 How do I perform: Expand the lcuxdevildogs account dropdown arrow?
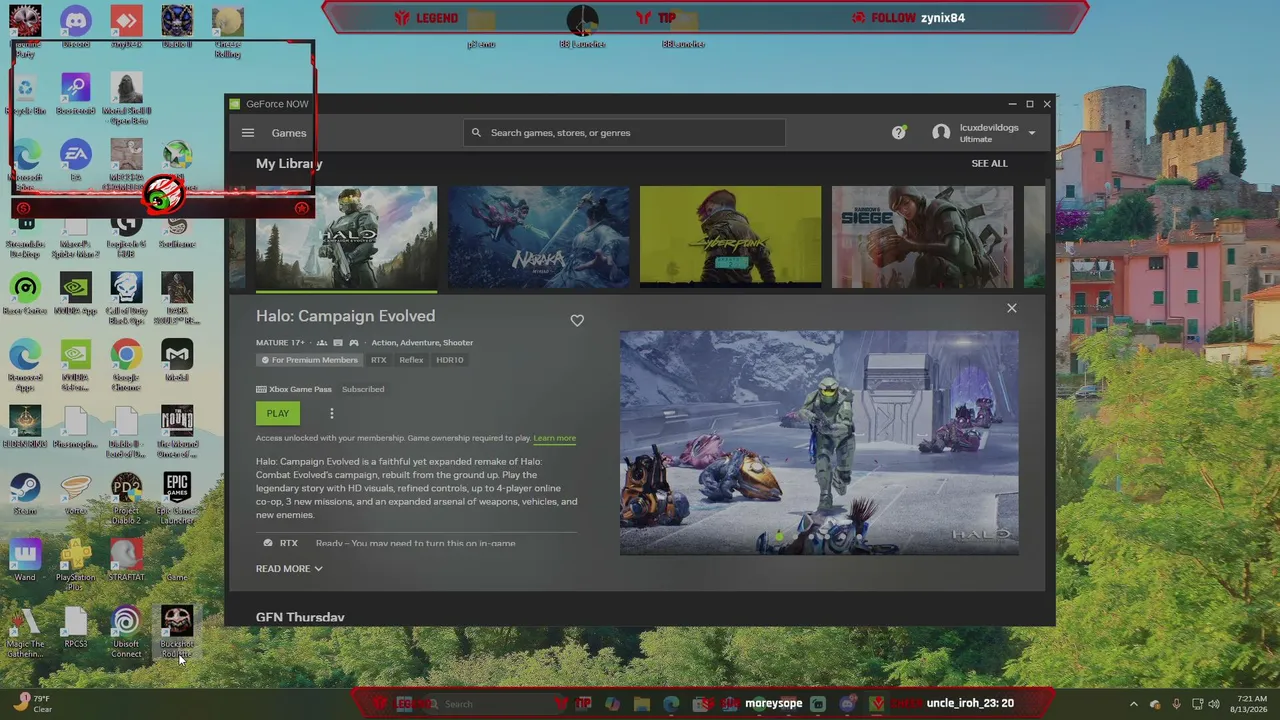click(1031, 133)
